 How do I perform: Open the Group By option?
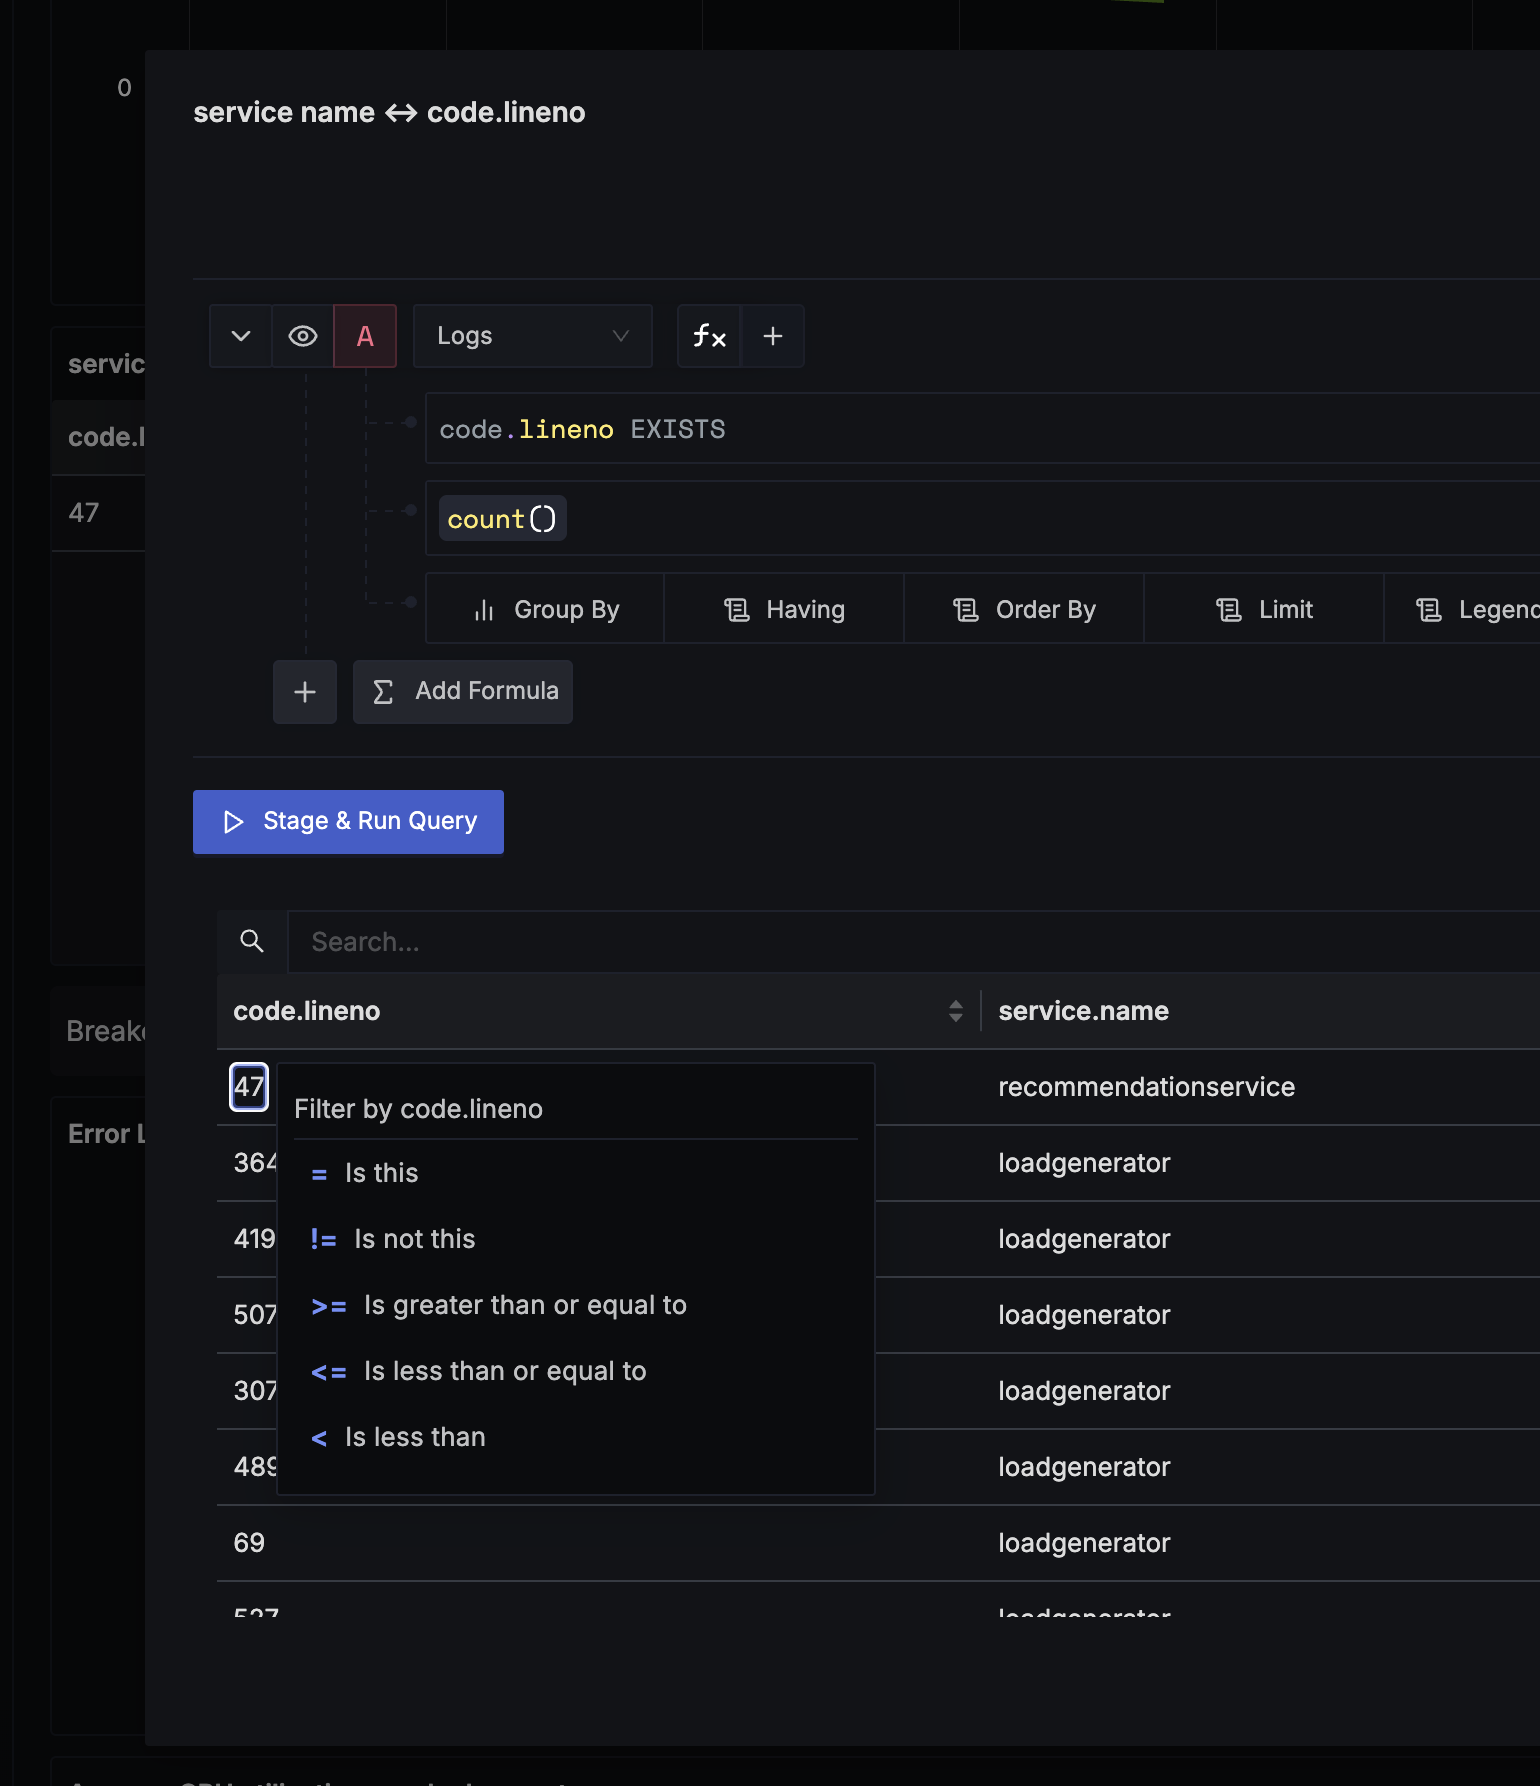click(545, 609)
